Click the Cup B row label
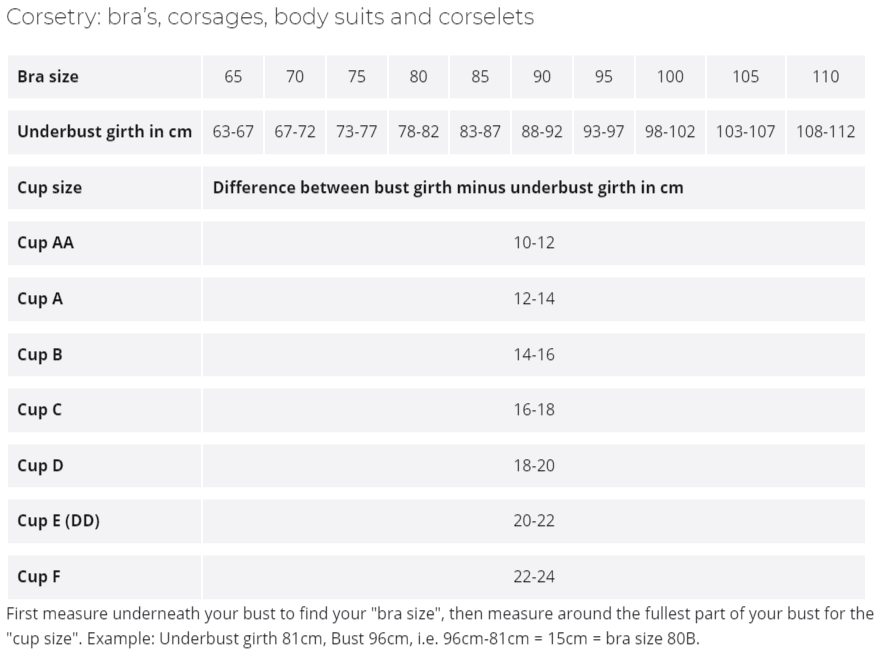The image size is (881, 652). tap(40, 354)
